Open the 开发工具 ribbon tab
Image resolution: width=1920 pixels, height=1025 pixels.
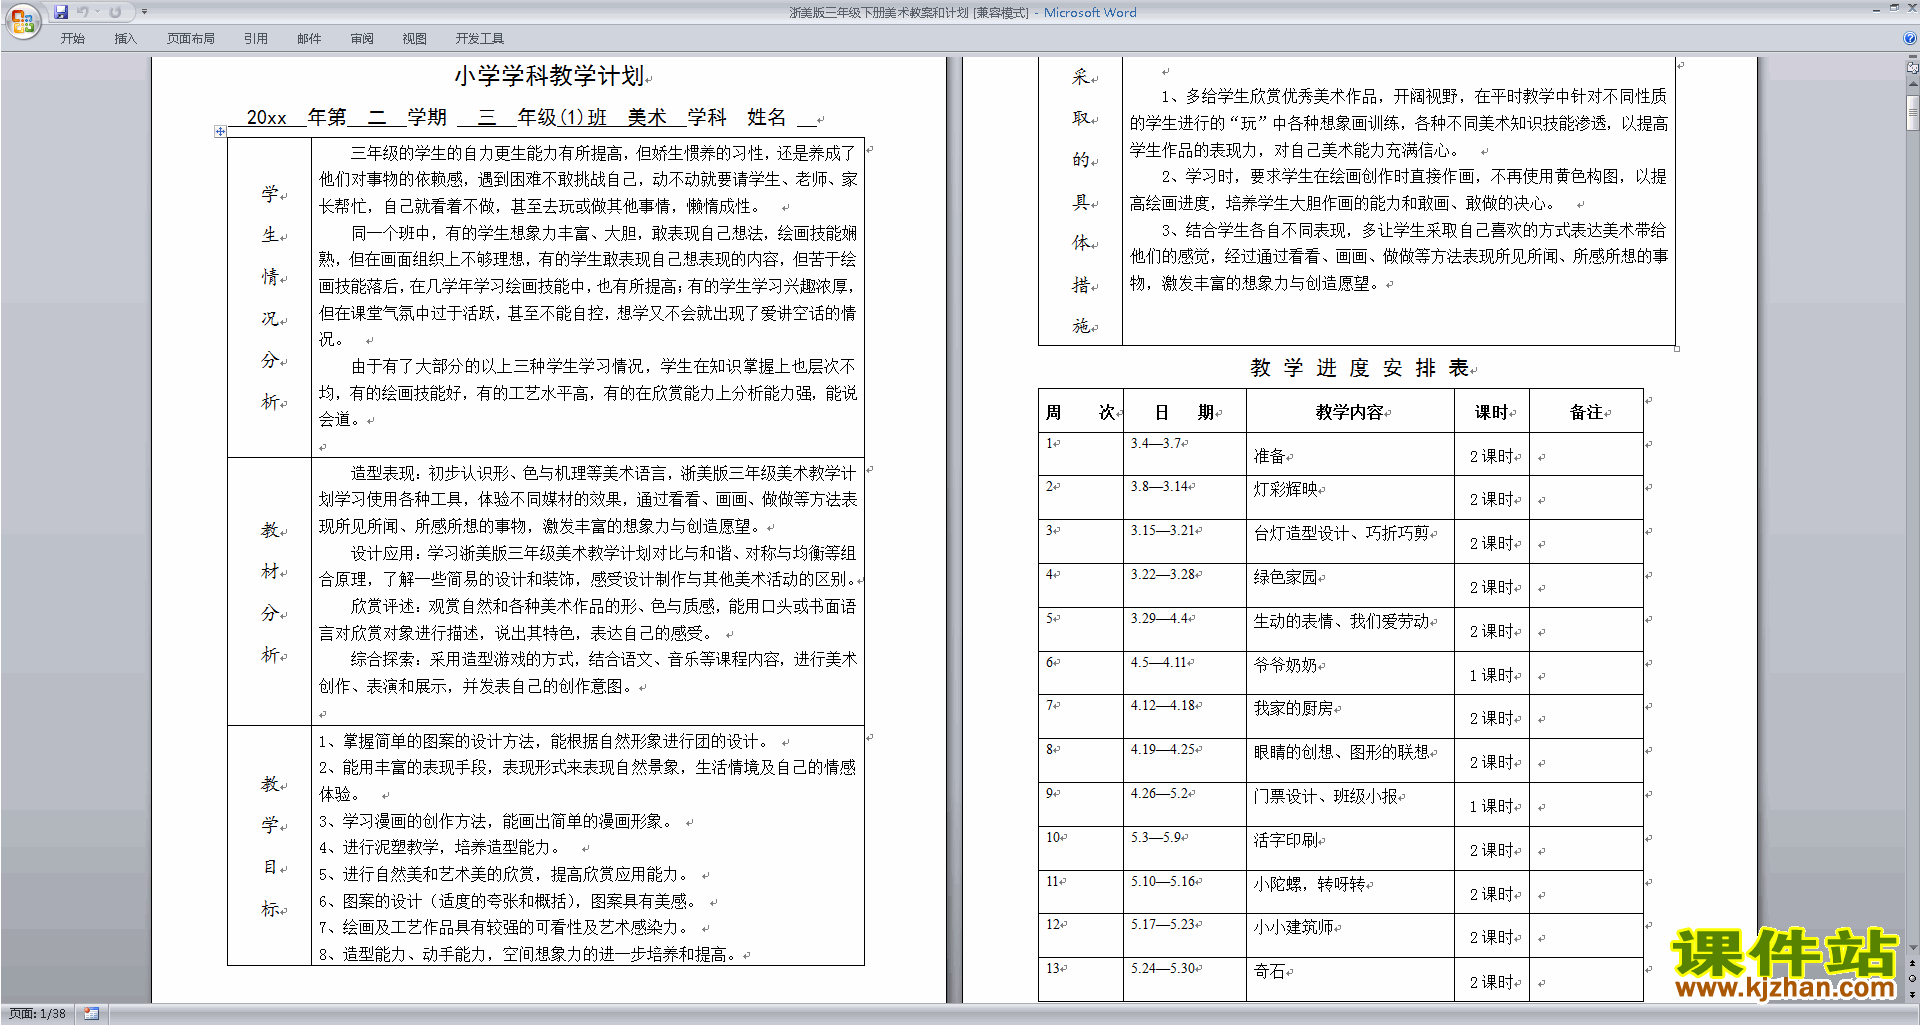480,38
